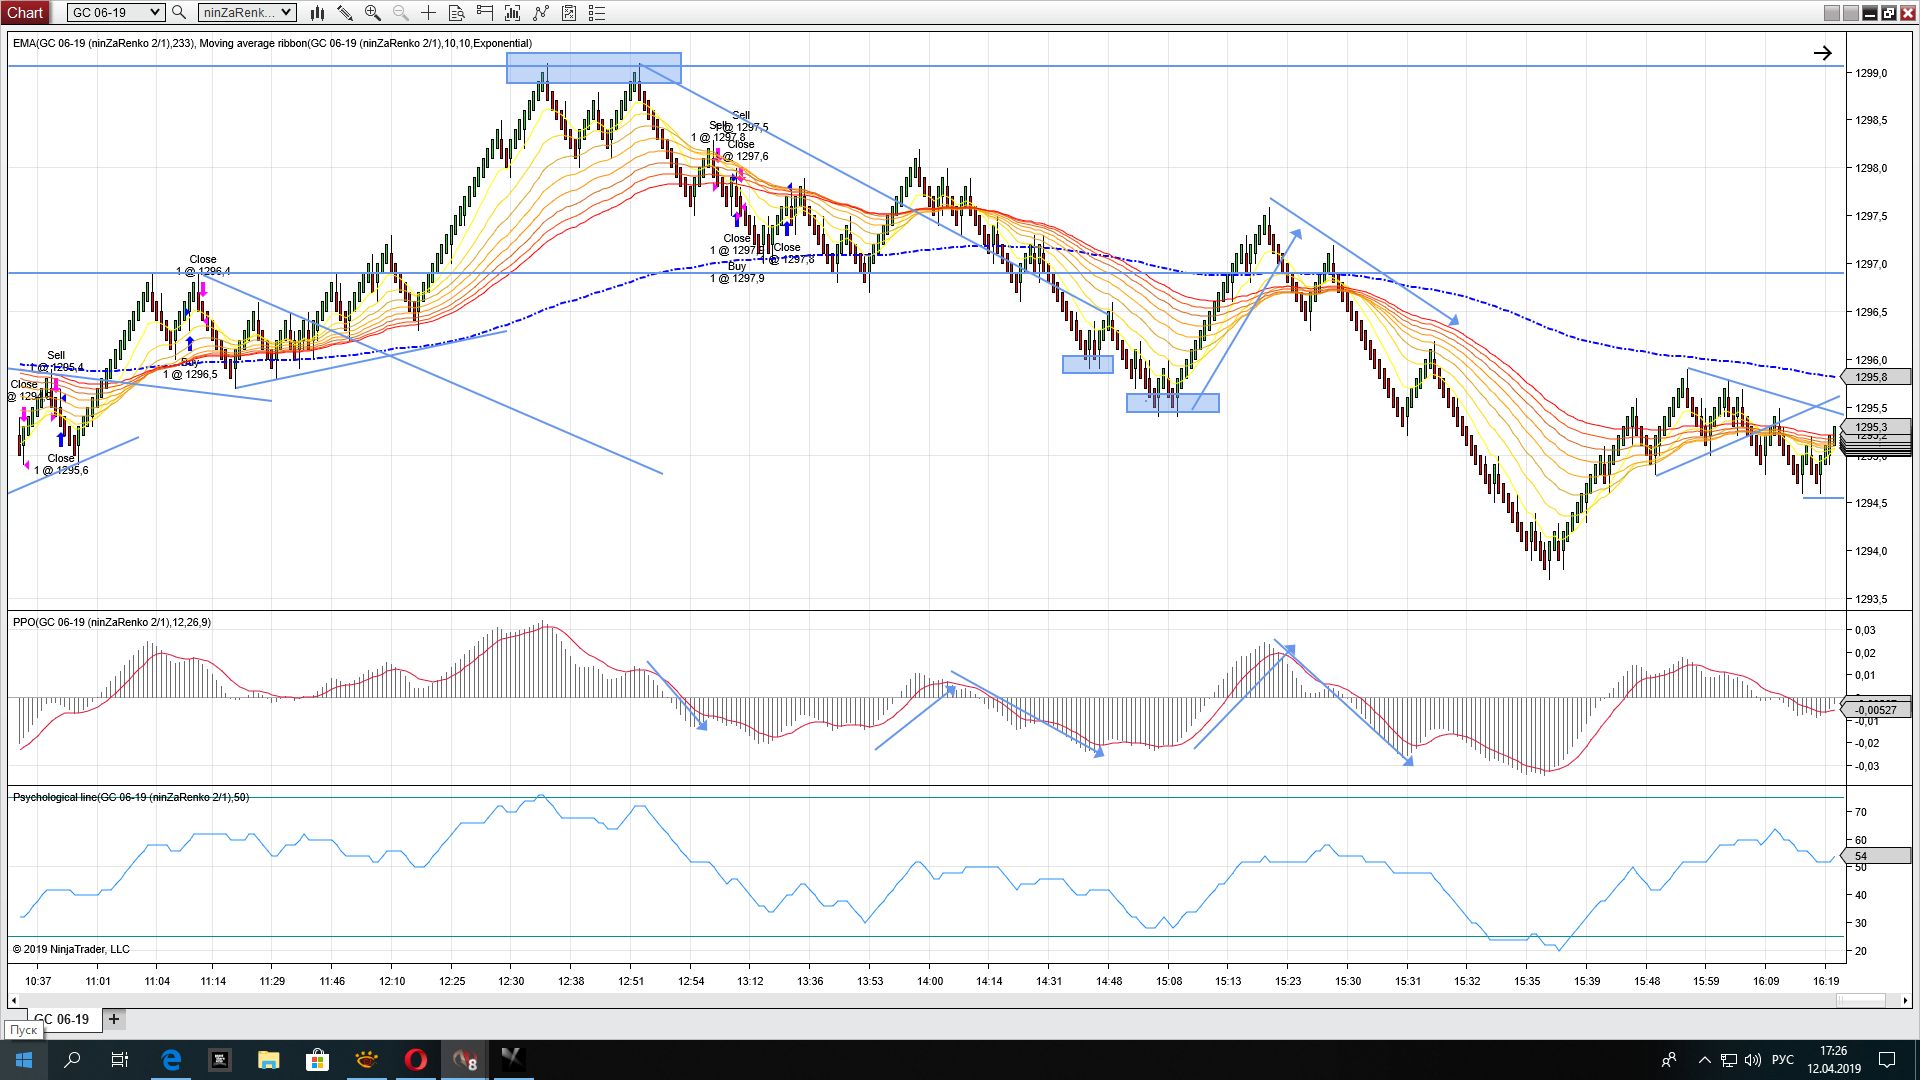Enable the crosshair plus cursor tool
This screenshot has width=1920, height=1080.
[428, 13]
